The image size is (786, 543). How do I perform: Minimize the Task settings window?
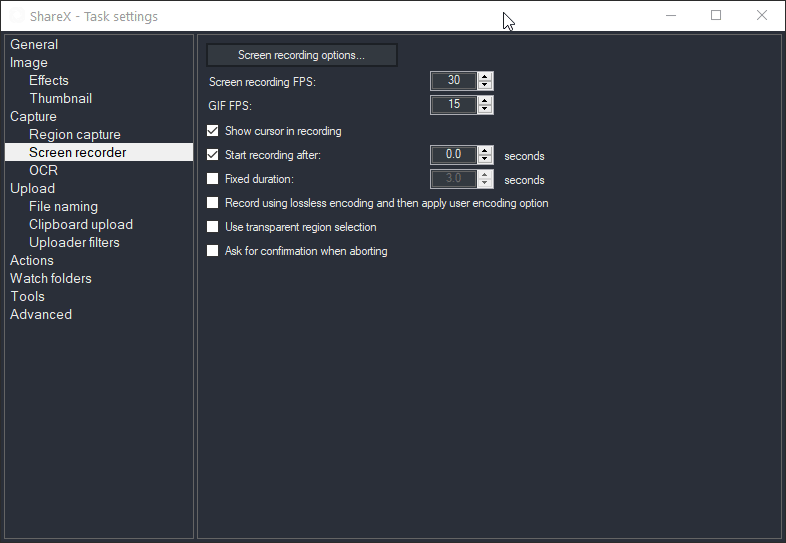pyautogui.click(x=671, y=16)
